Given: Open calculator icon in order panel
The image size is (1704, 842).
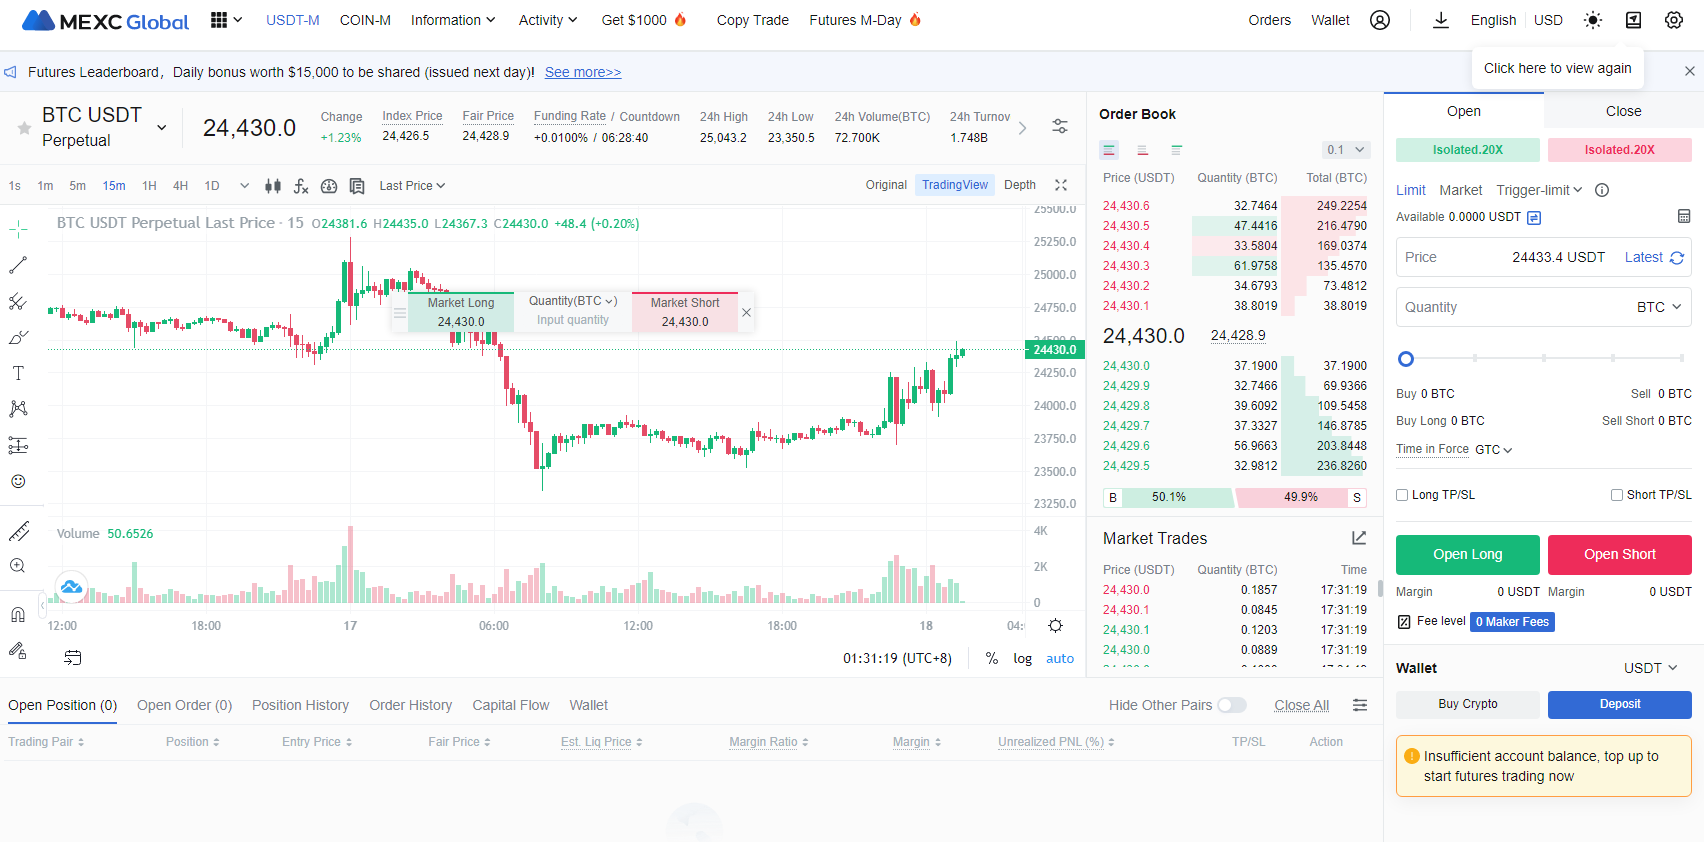Looking at the screenshot, I should point(1684,216).
